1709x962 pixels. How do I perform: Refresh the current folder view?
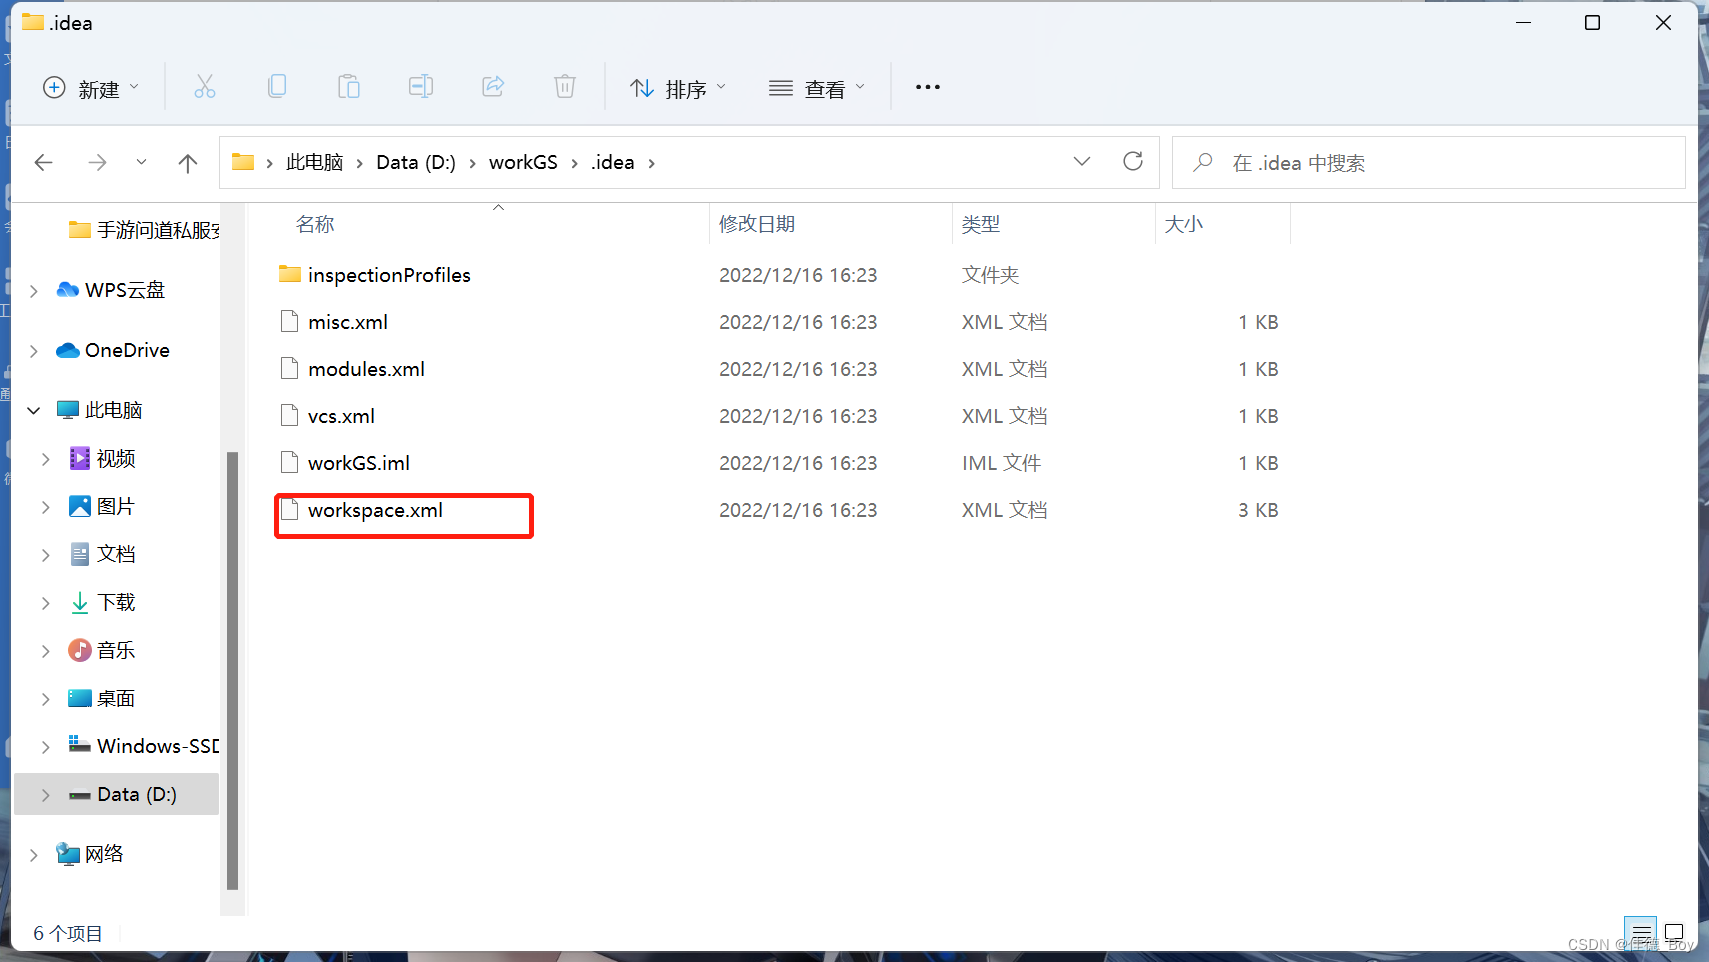(x=1134, y=161)
